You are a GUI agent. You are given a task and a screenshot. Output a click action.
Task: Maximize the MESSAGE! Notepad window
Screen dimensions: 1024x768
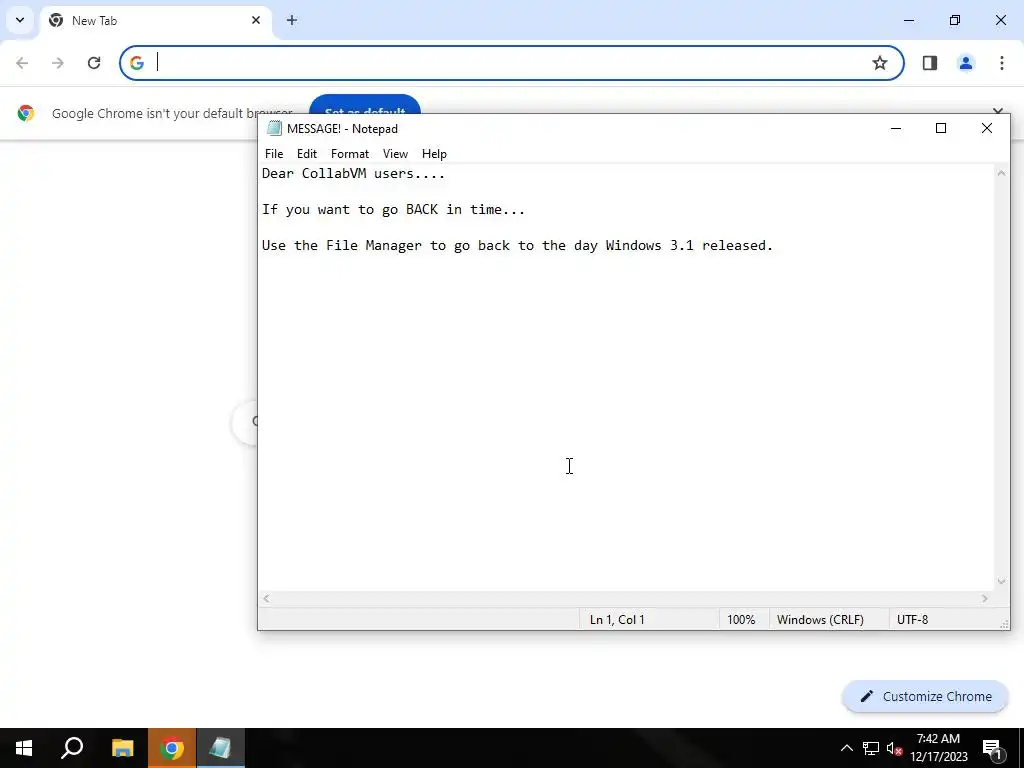941,128
